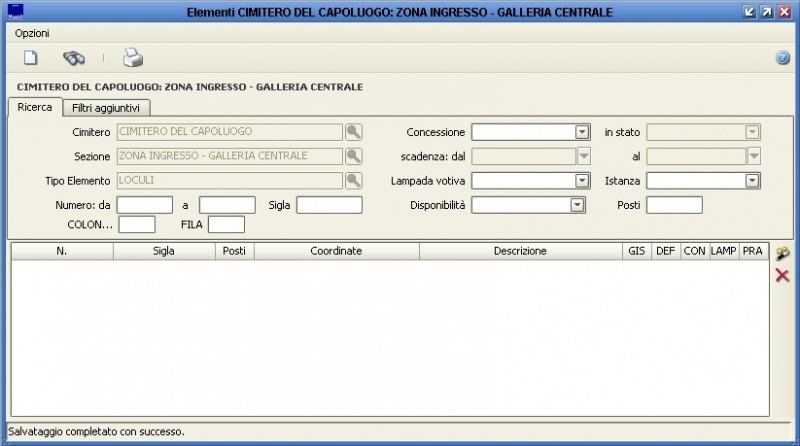This screenshot has width=800, height=446.
Task: Sort by the Descrizione column header
Action: coord(521,251)
